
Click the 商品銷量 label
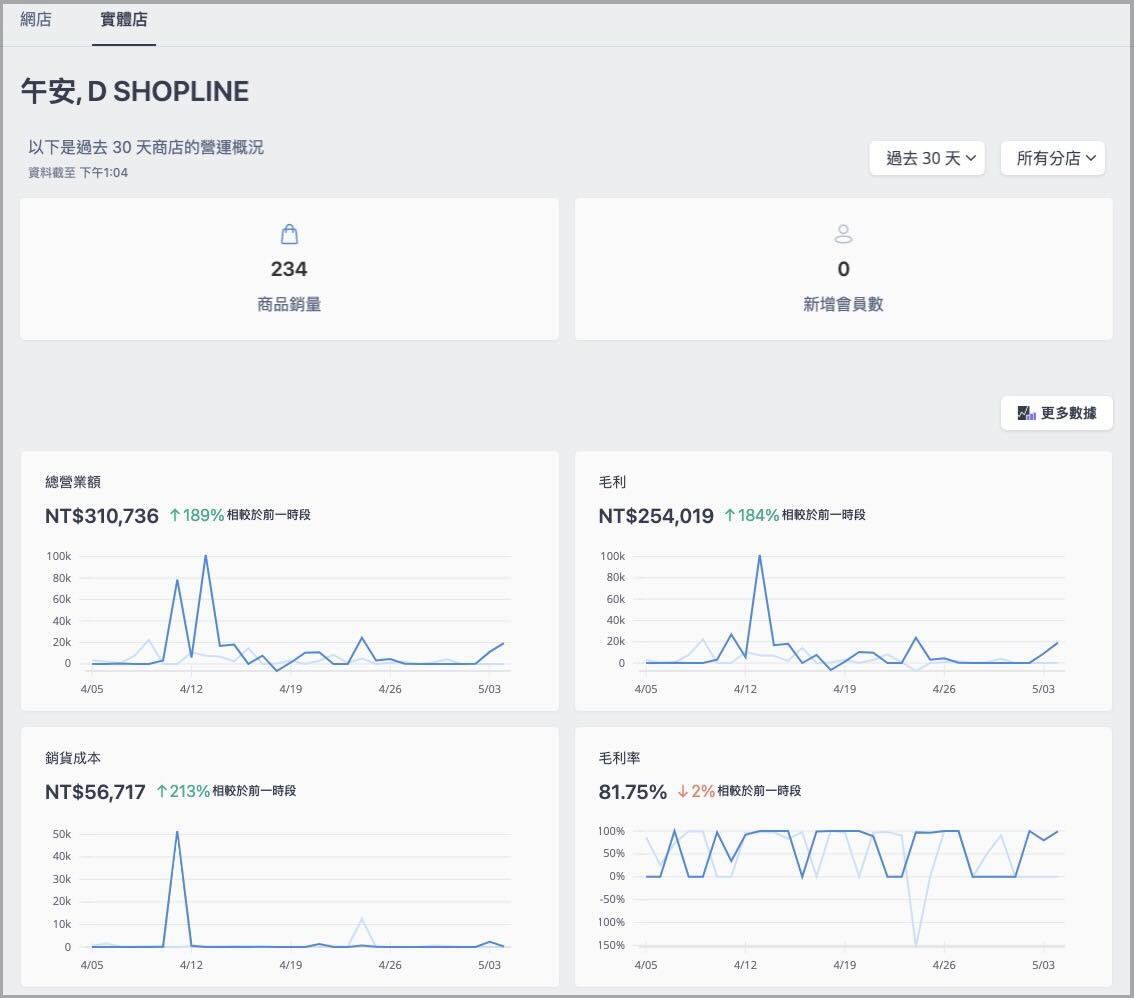(289, 304)
